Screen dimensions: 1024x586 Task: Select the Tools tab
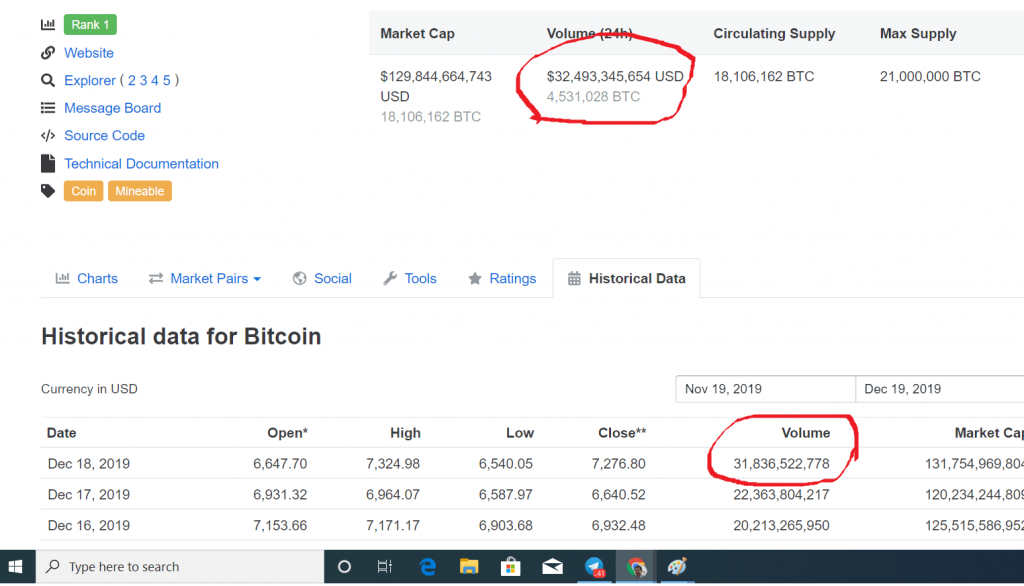click(x=410, y=279)
